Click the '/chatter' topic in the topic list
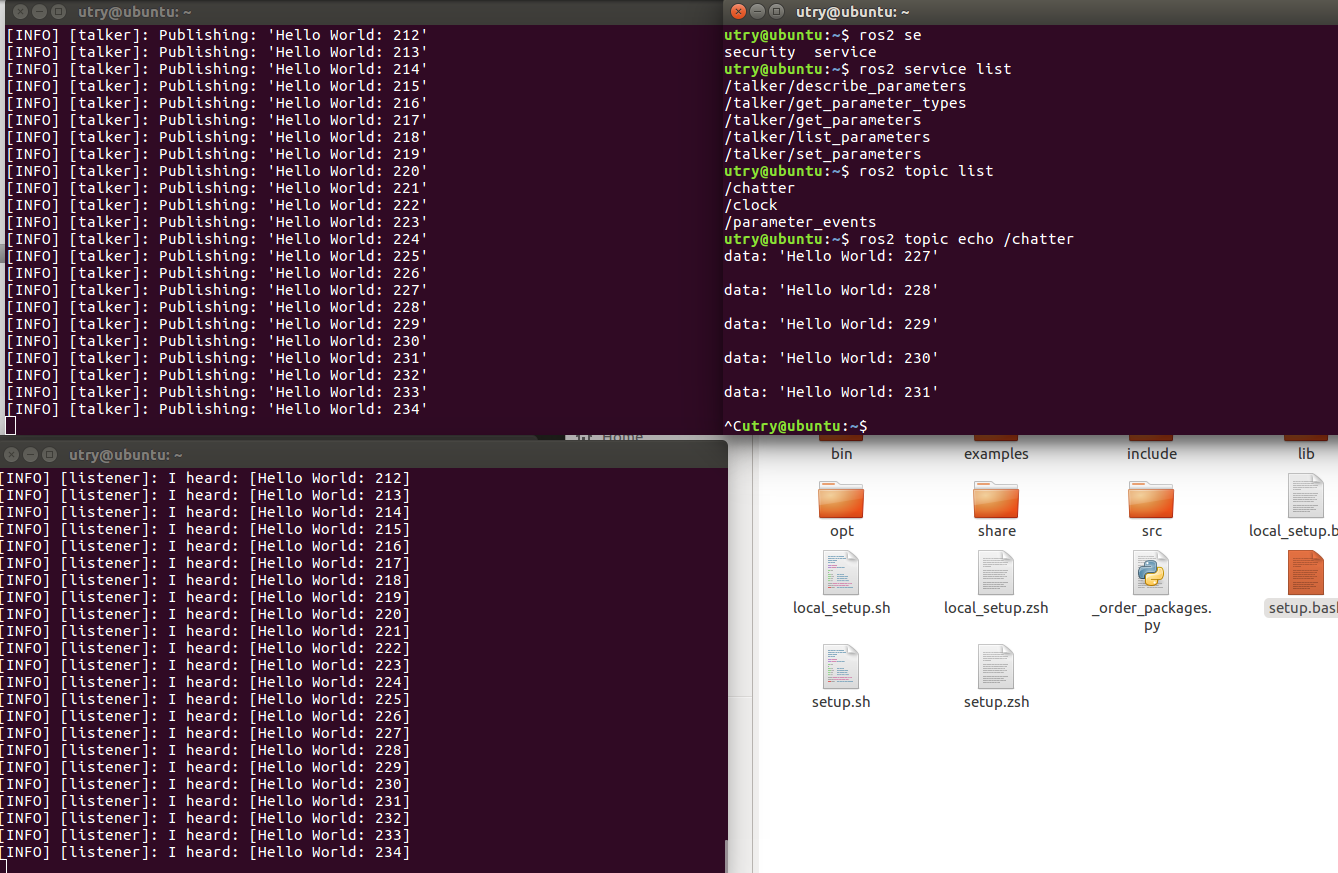This screenshot has width=1338, height=873. pos(759,188)
